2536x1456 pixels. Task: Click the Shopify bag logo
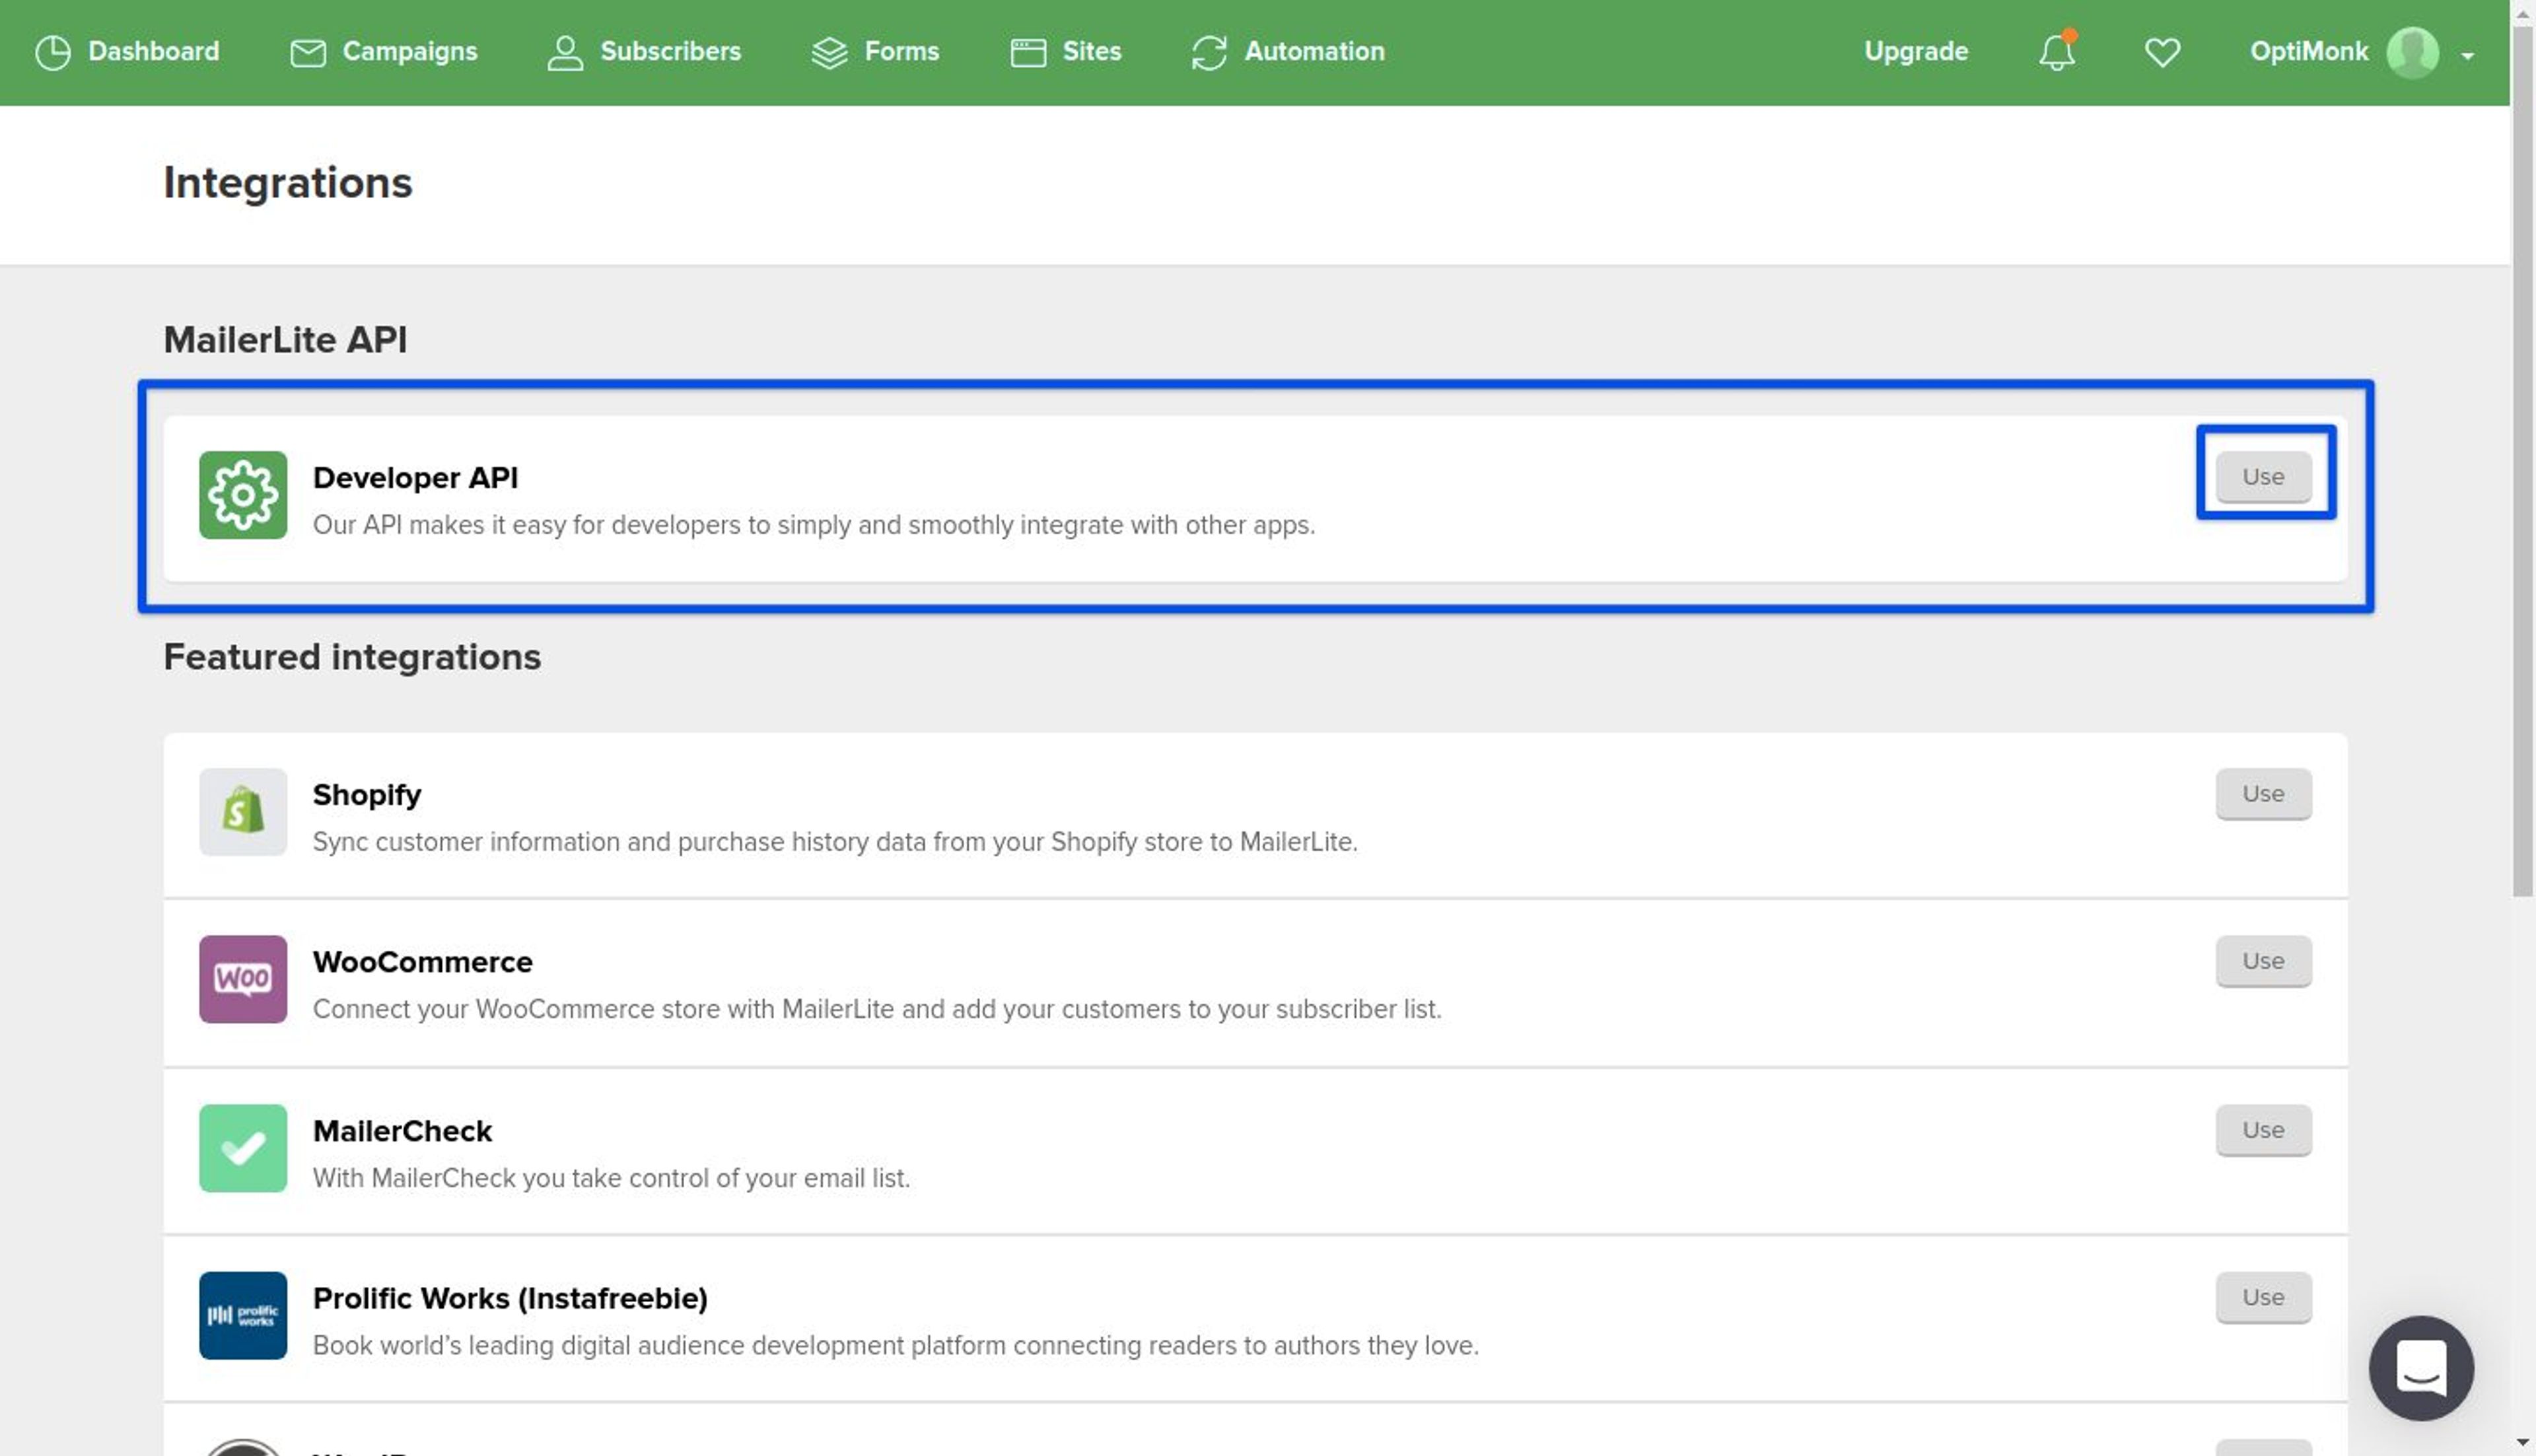pyautogui.click(x=243, y=812)
